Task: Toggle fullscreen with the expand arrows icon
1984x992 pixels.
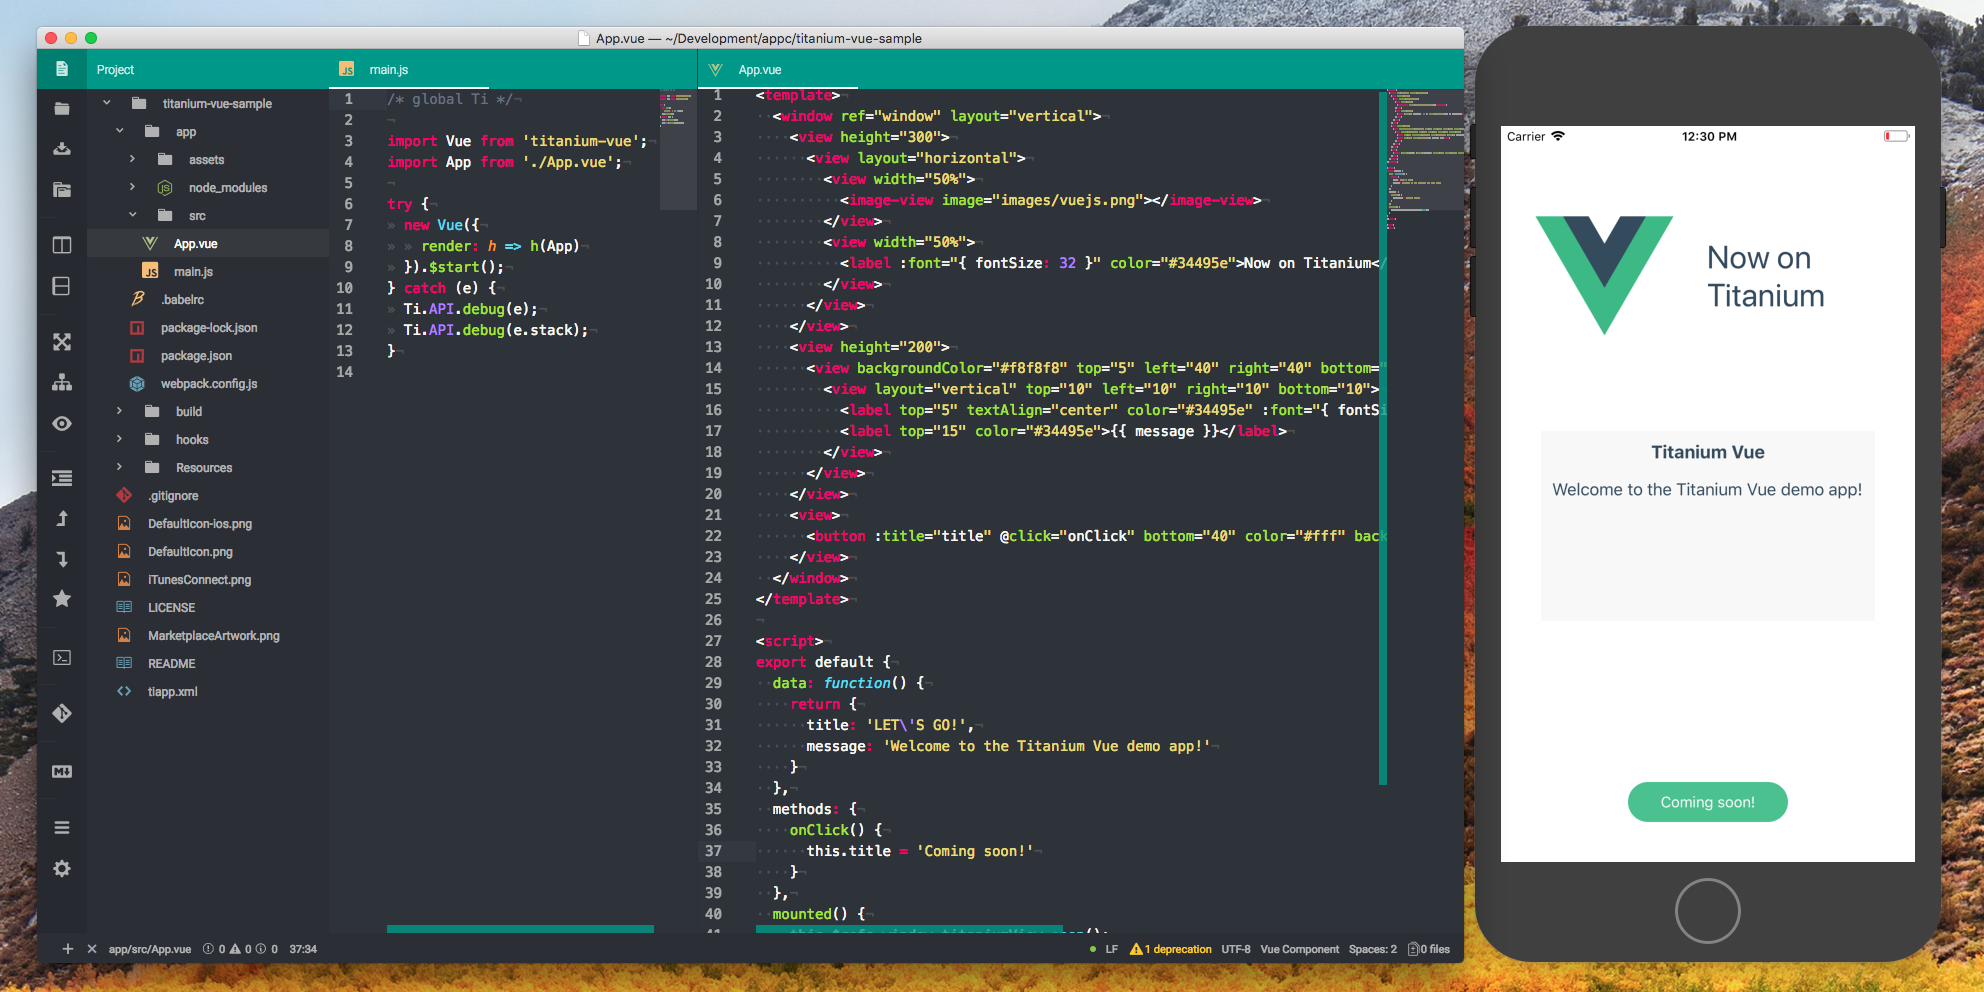Action: [x=62, y=342]
